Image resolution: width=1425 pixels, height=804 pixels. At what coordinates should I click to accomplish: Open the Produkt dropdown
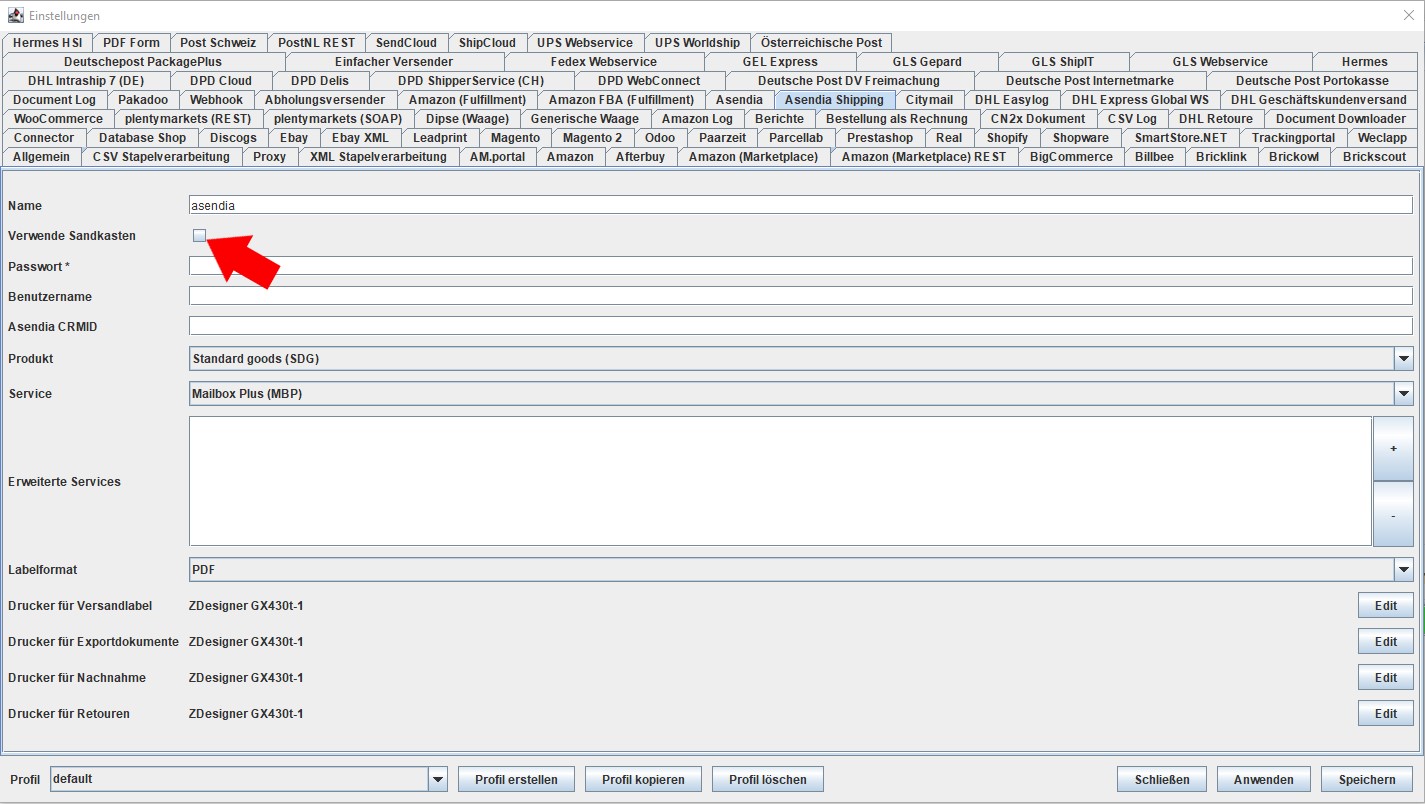[1404, 359]
